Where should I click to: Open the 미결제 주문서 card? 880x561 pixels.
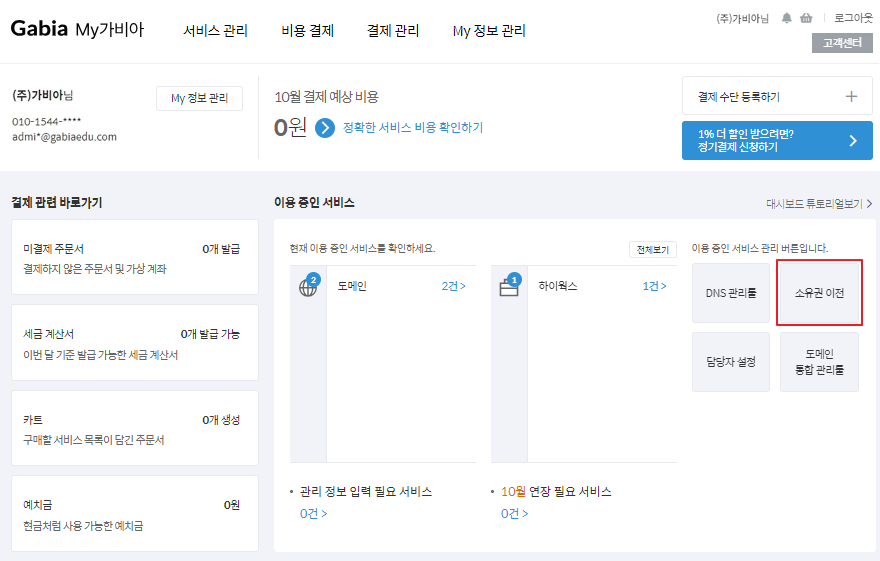[135, 257]
